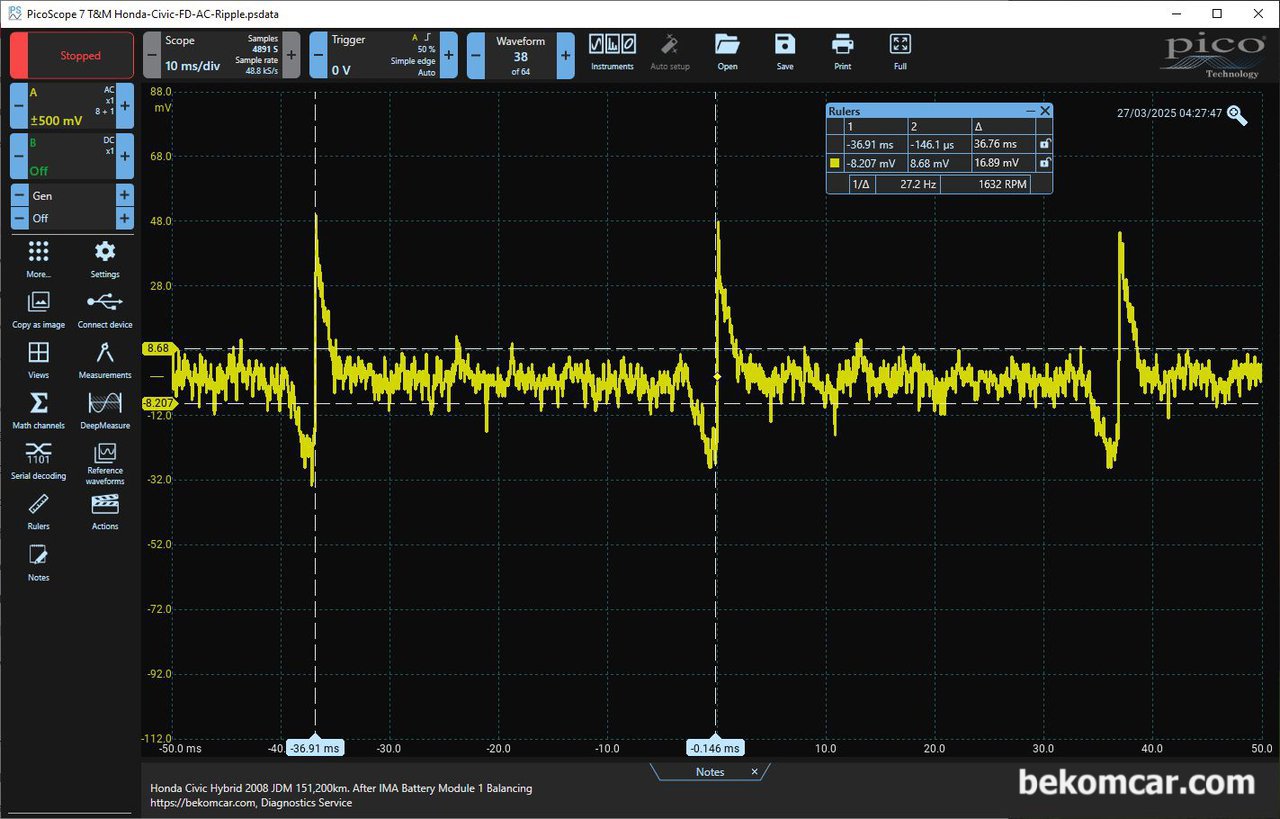Open Channel A ±500 mV options
This screenshot has width=1280, height=819.
coord(72,106)
